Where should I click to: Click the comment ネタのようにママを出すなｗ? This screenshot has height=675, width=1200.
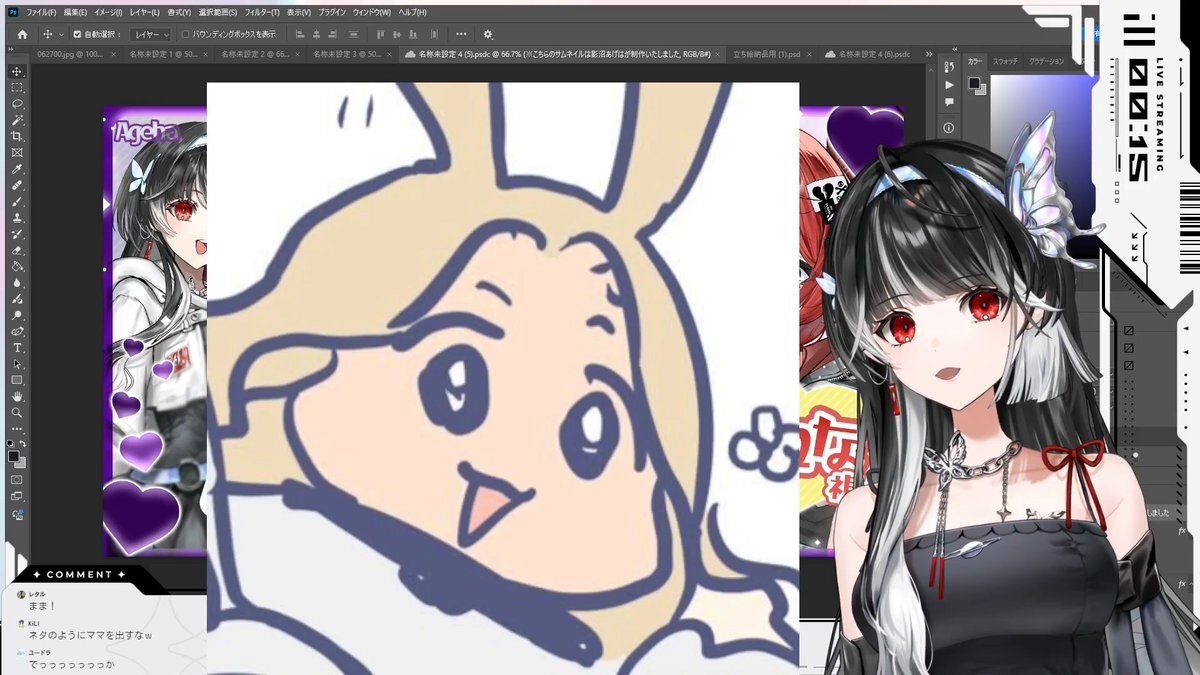[90, 636]
